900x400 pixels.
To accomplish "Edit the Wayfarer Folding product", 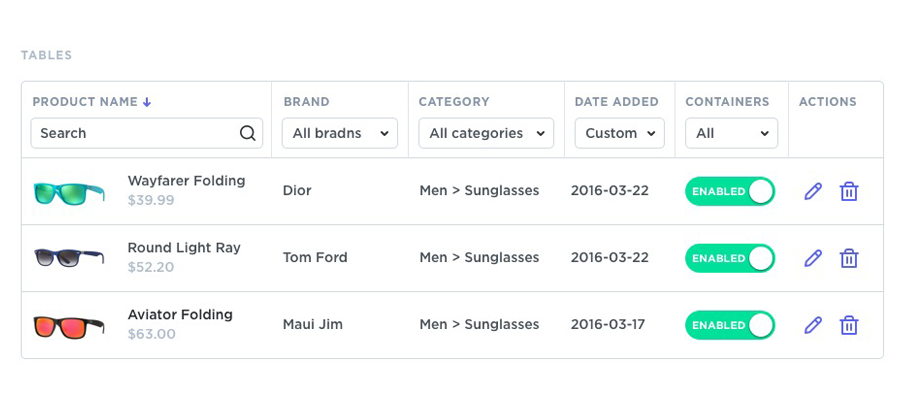I will coord(813,191).
